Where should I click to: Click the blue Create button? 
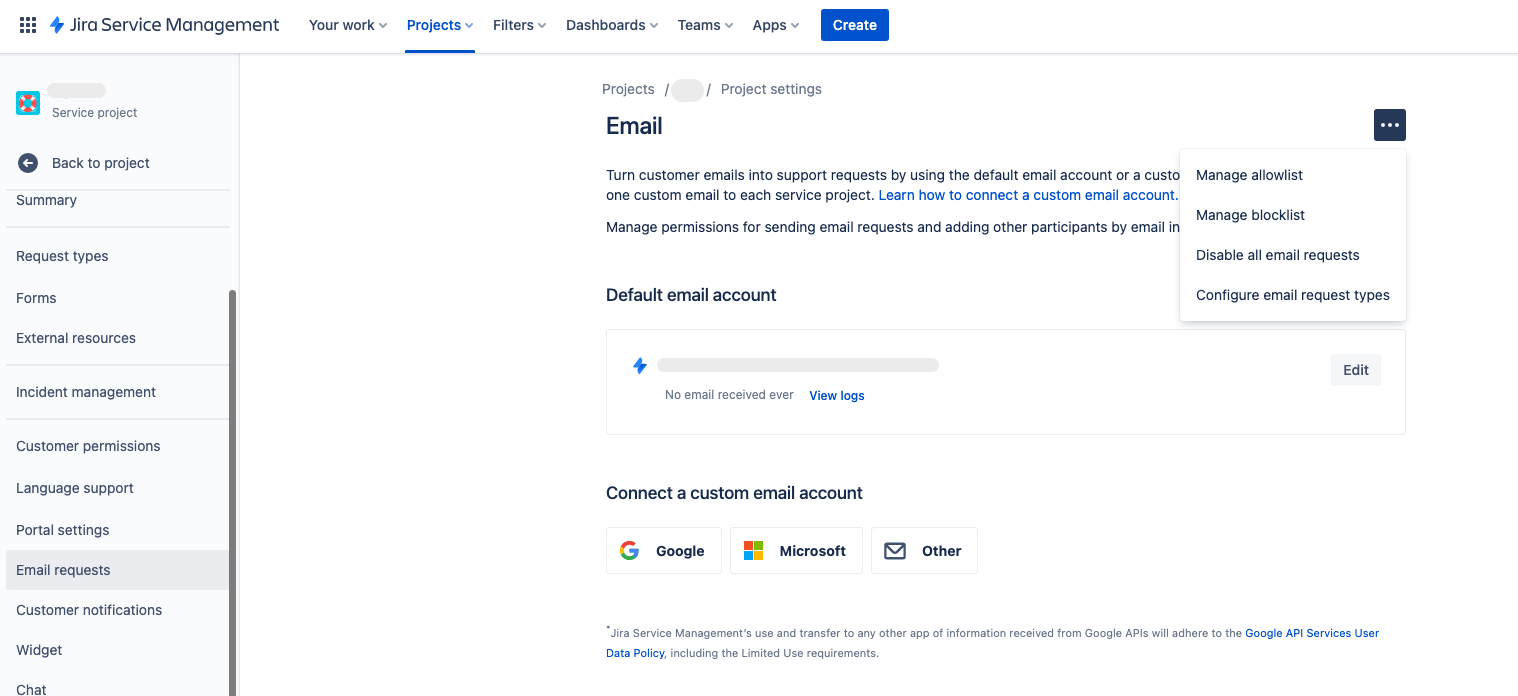point(855,25)
